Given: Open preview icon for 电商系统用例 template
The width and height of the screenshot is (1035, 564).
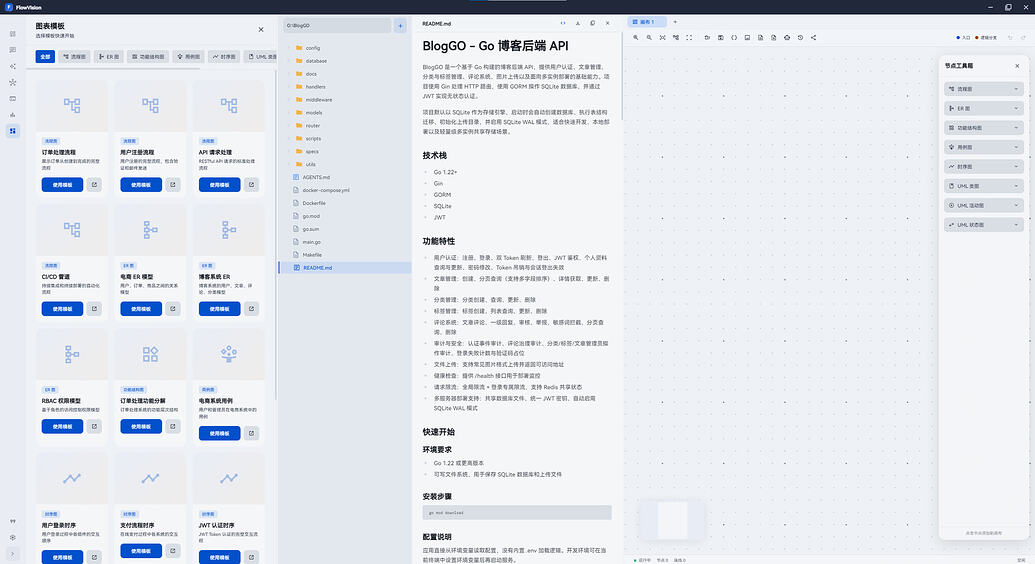Looking at the screenshot, I should [251, 433].
